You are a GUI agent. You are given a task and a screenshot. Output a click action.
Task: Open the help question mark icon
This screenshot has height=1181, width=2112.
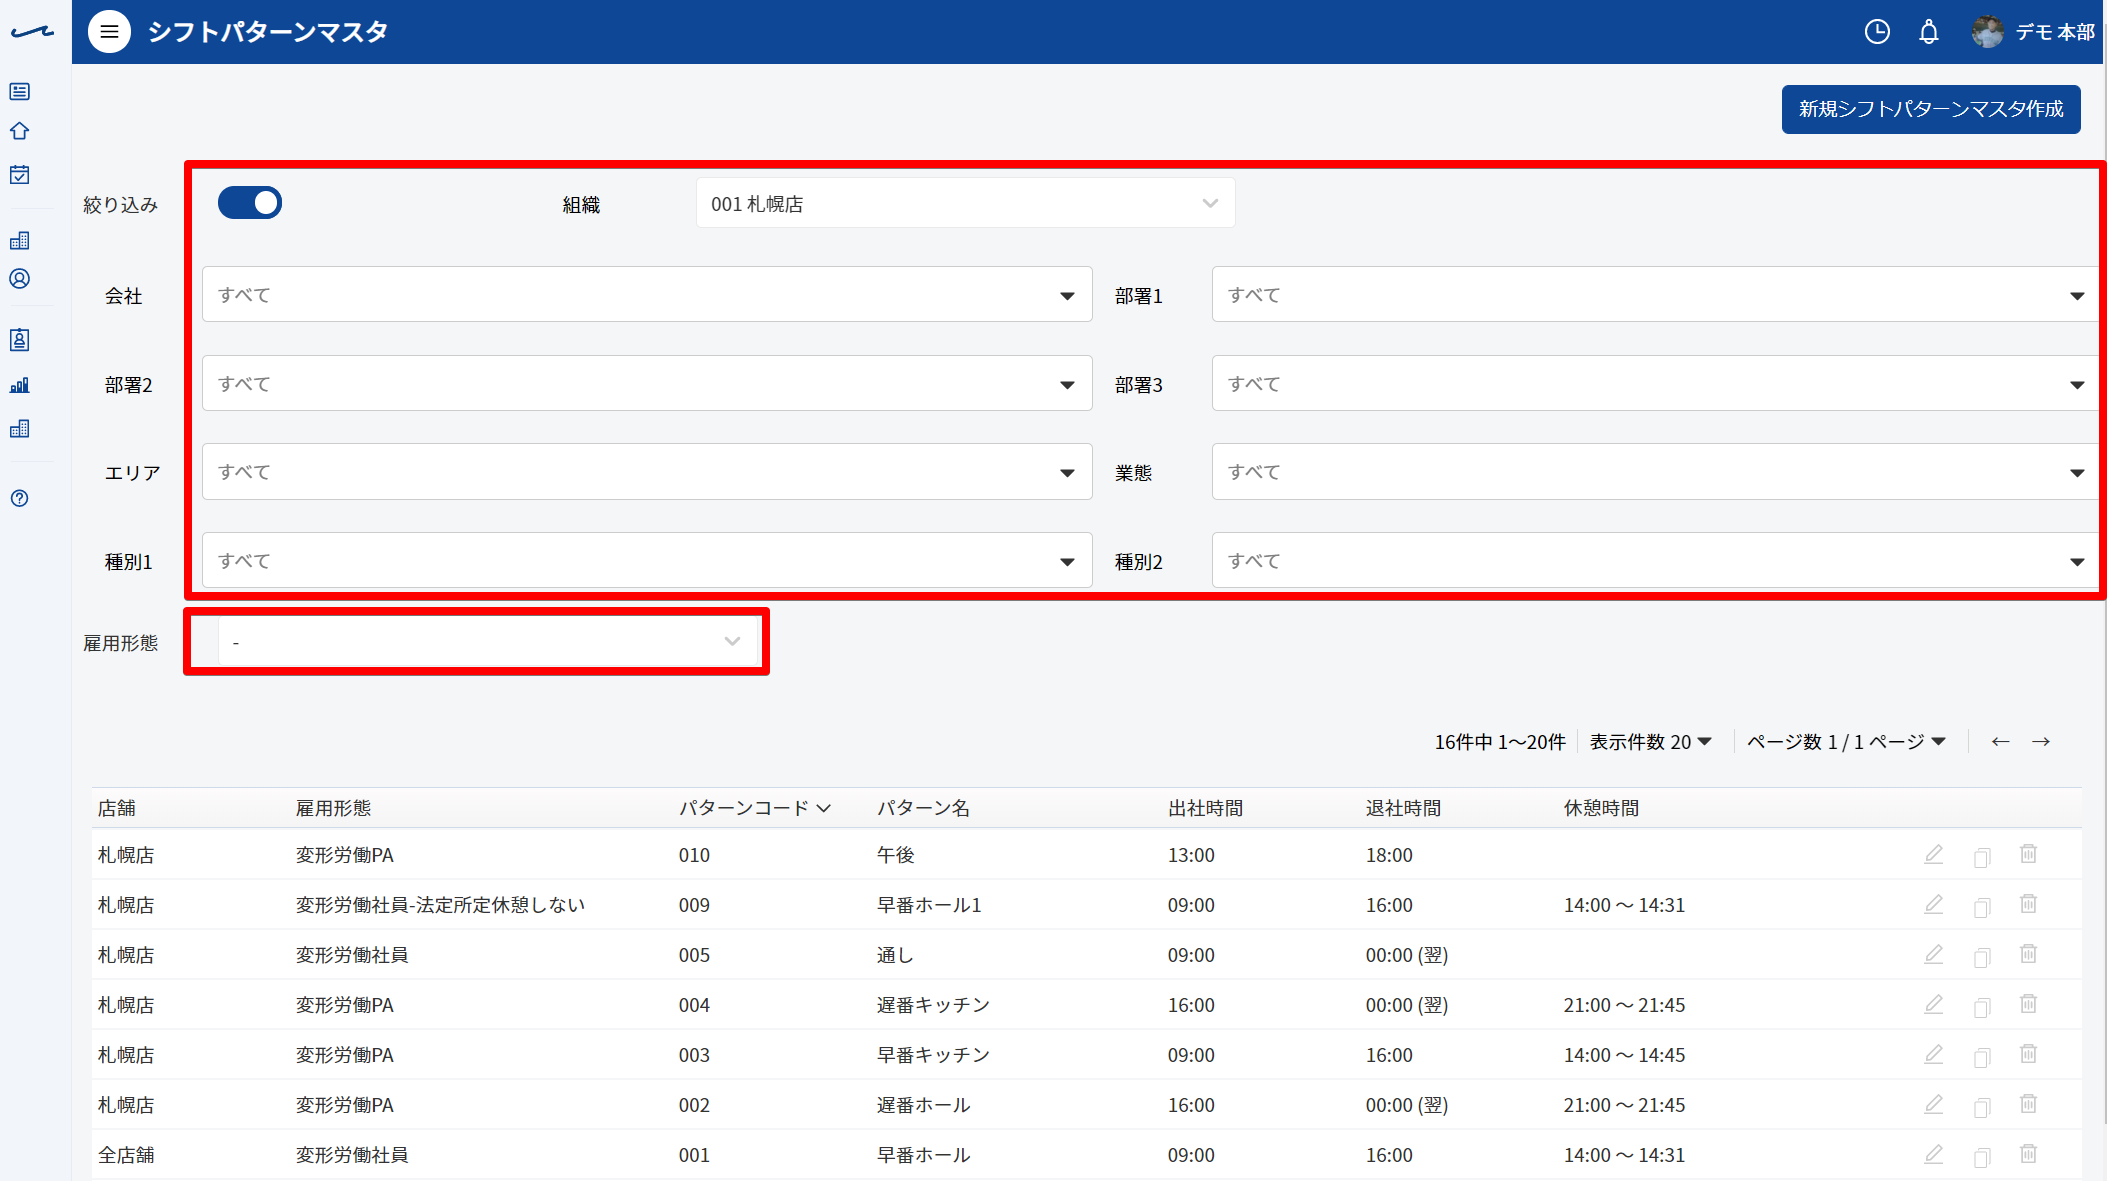click(x=20, y=498)
